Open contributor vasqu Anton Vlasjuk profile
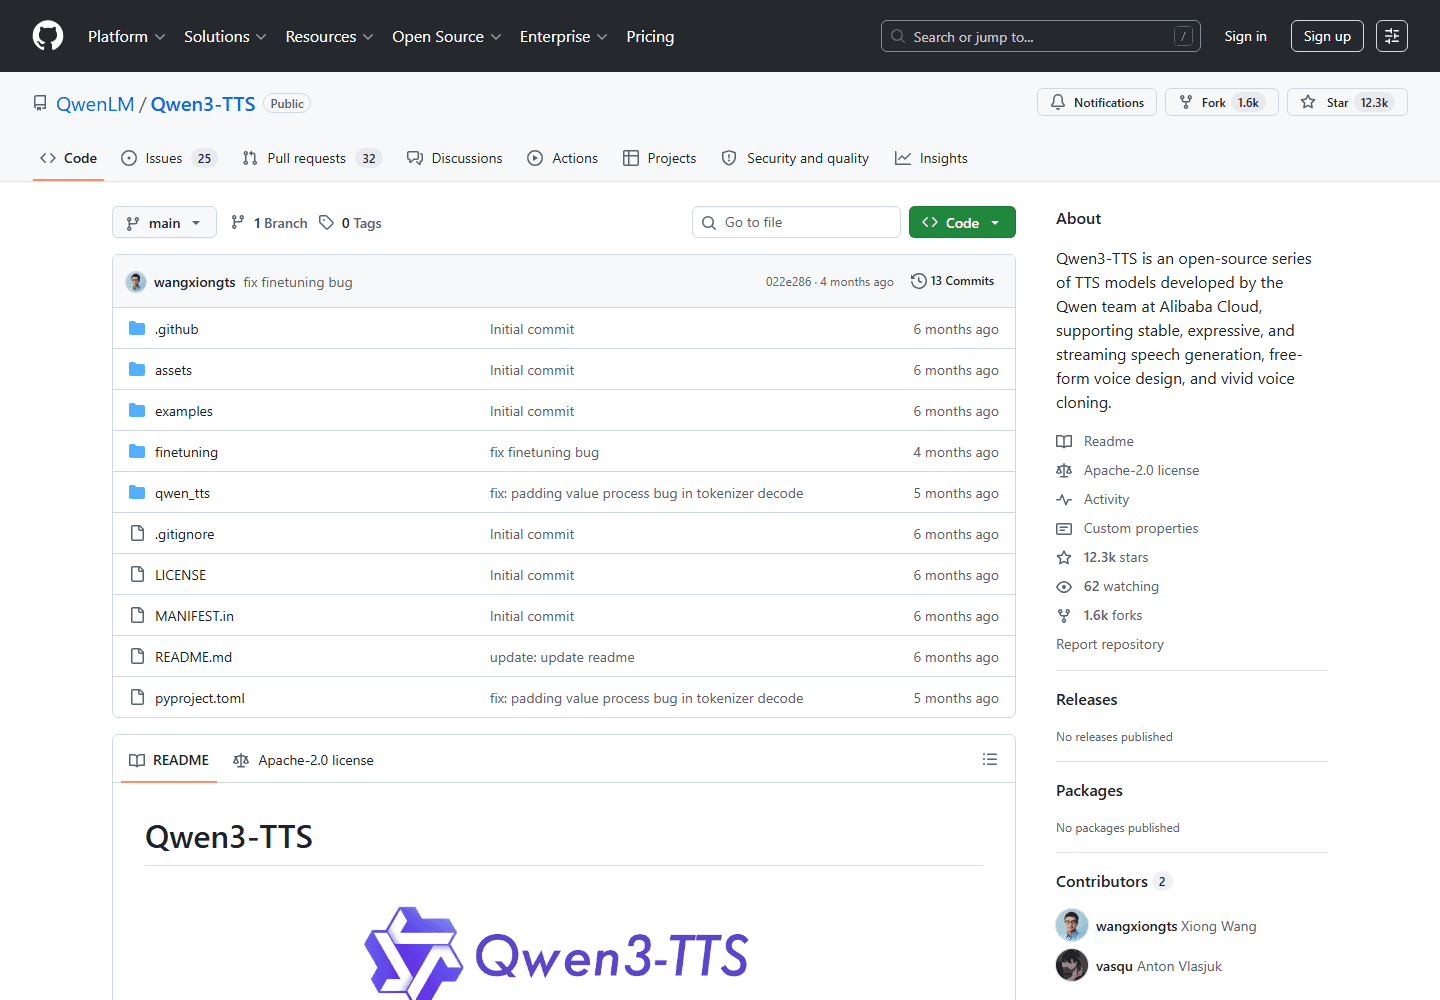1440x1000 pixels. [x=1159, y=966]
